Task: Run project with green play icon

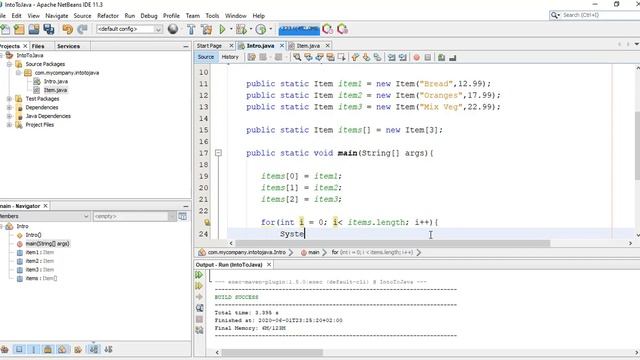Action: (222, 29)
